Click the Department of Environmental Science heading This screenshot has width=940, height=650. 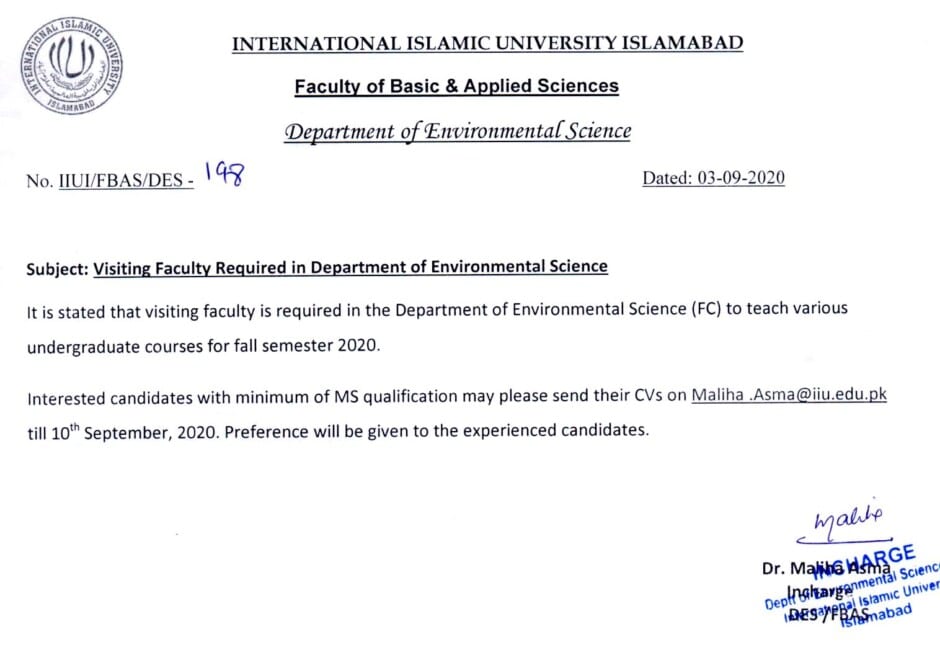[457, 131]
